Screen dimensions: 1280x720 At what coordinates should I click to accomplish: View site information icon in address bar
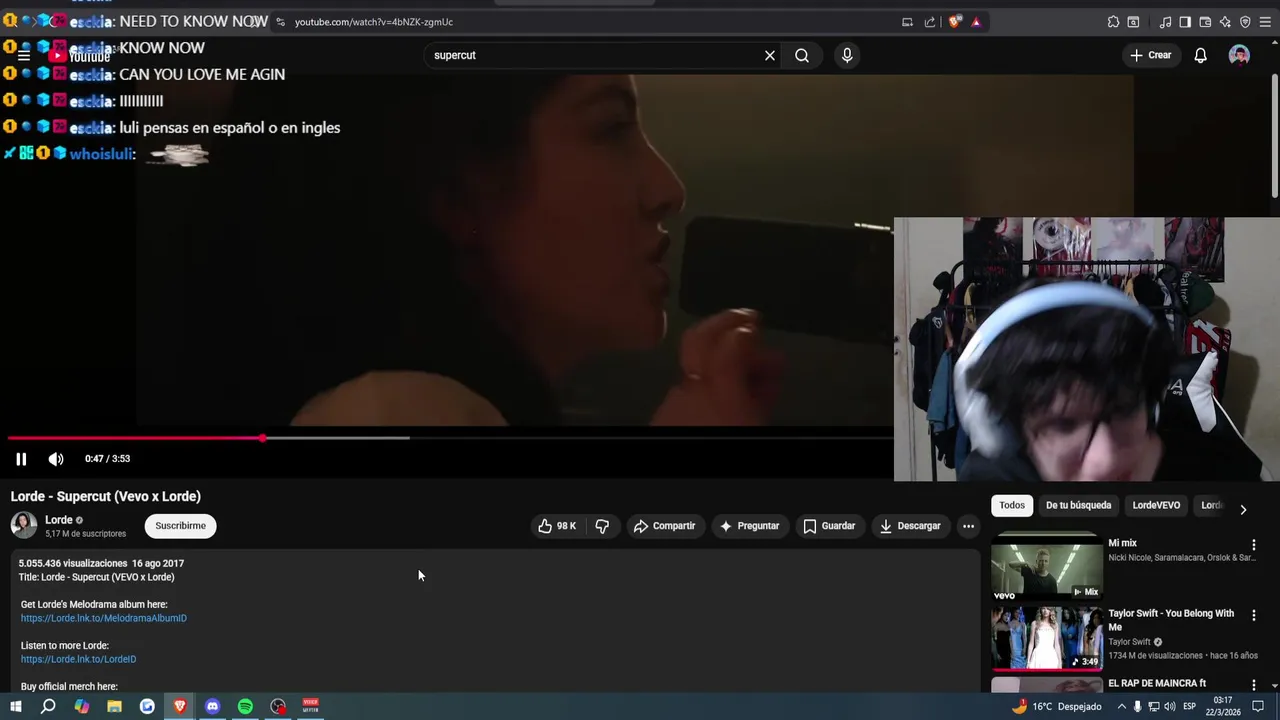280,22
